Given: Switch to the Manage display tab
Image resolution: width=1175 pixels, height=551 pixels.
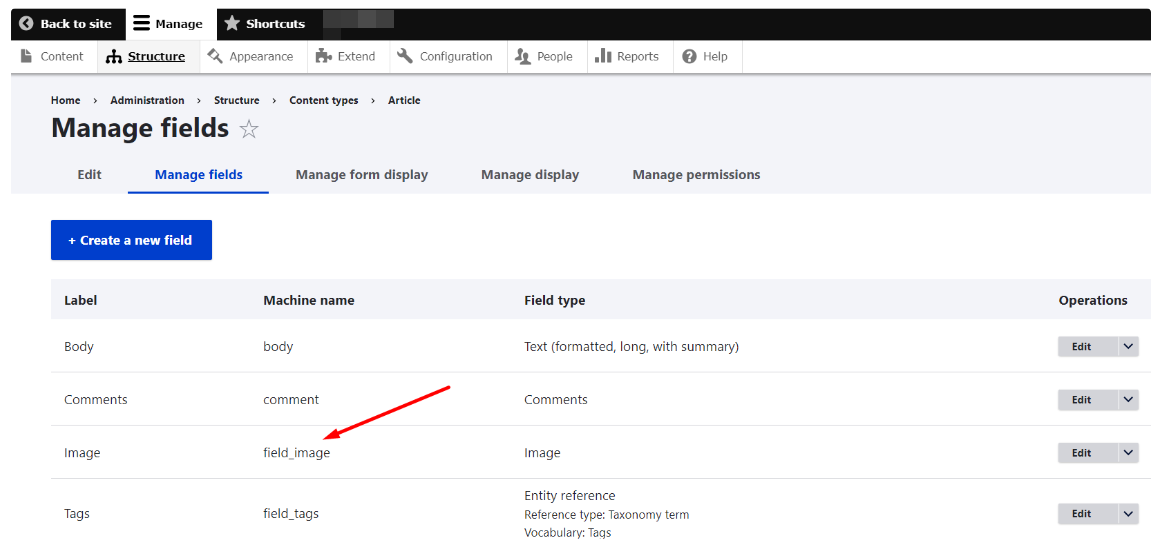Looking at the screenshot, I should pyautogui.click(x=530, y=175).
